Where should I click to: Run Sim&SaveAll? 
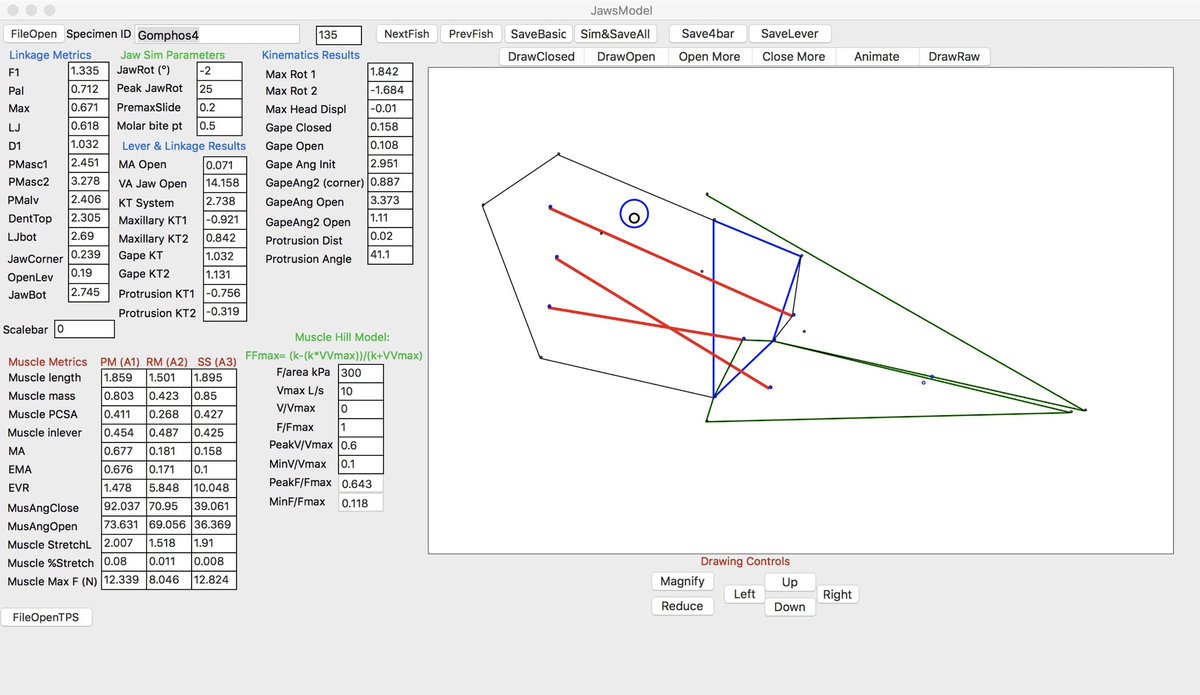point(611,33)
